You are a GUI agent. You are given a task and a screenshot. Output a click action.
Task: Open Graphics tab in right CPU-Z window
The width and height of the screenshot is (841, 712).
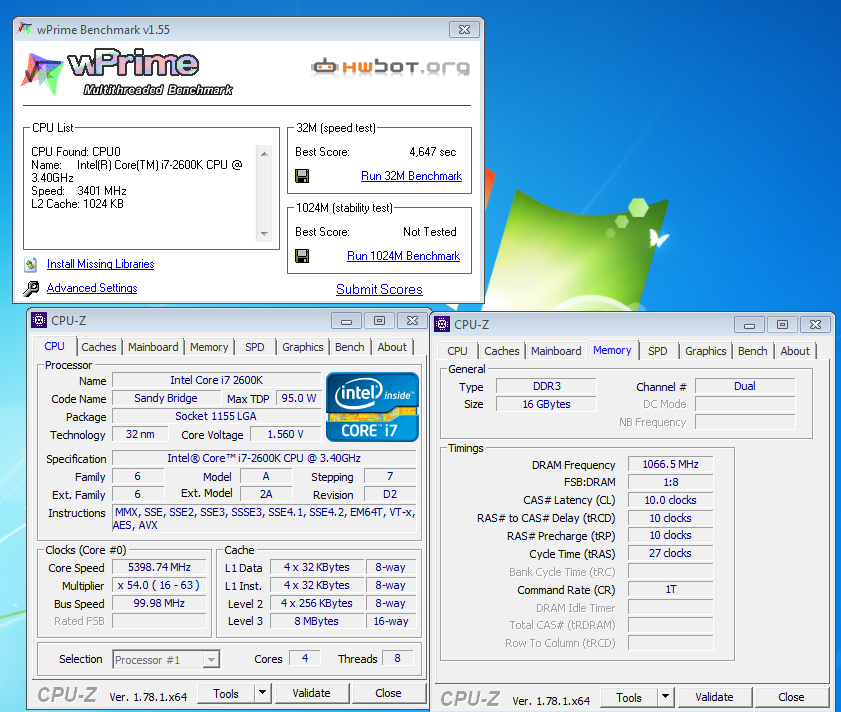pyautogui.click(x=705, y=351)
